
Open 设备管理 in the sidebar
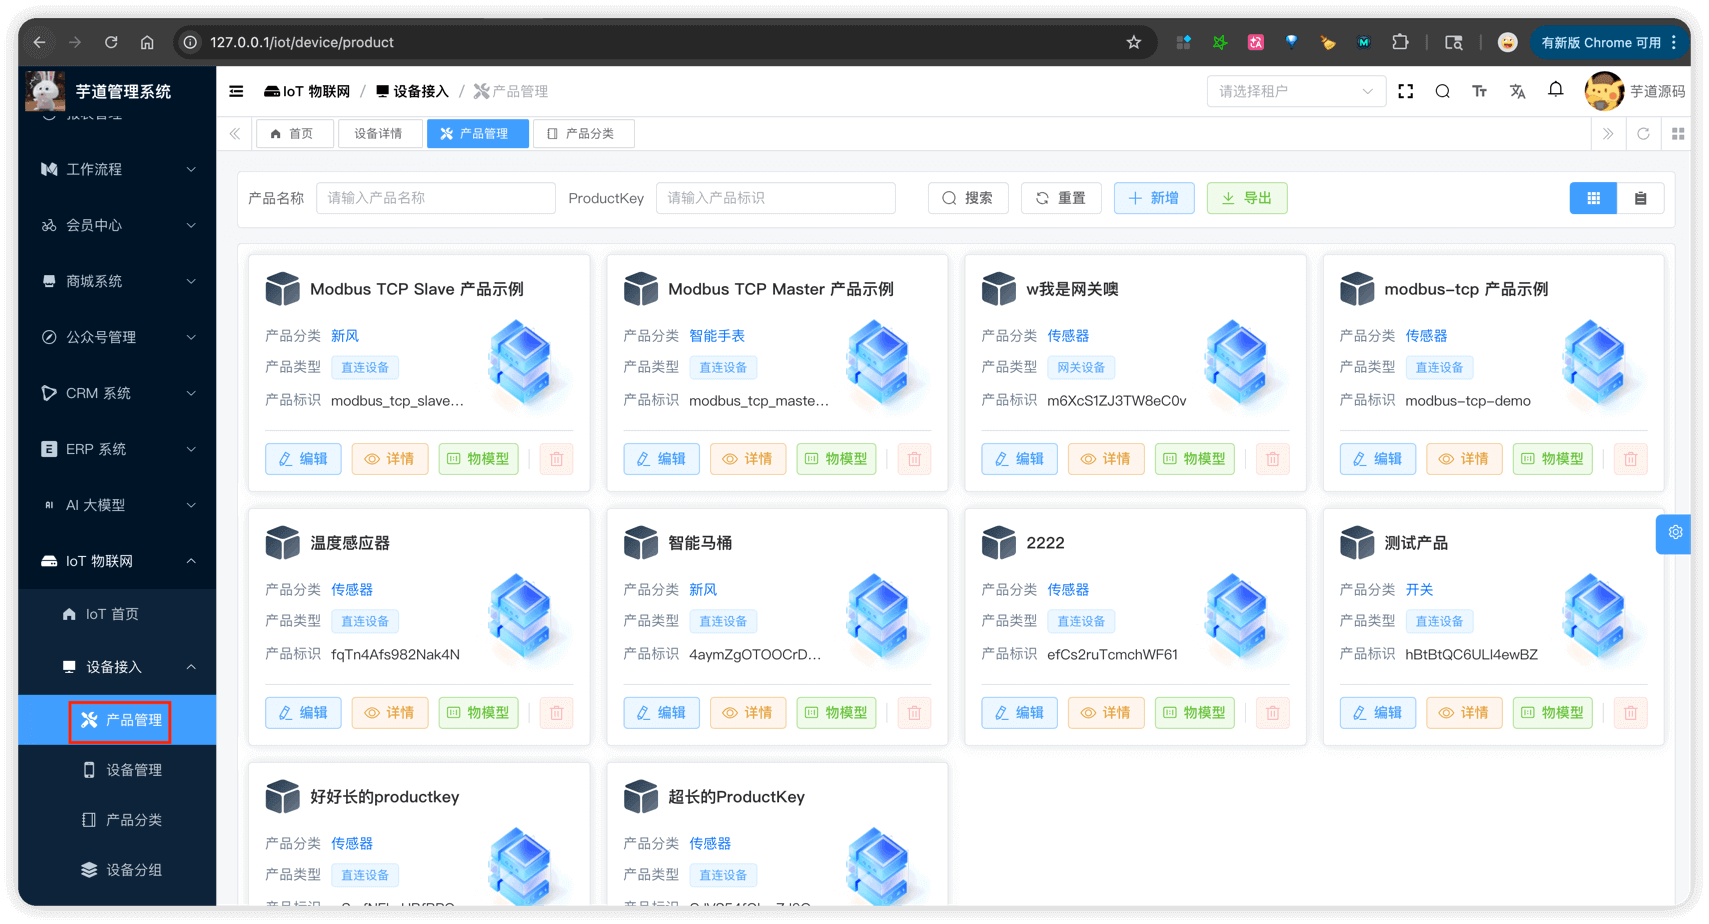point(133,770)
